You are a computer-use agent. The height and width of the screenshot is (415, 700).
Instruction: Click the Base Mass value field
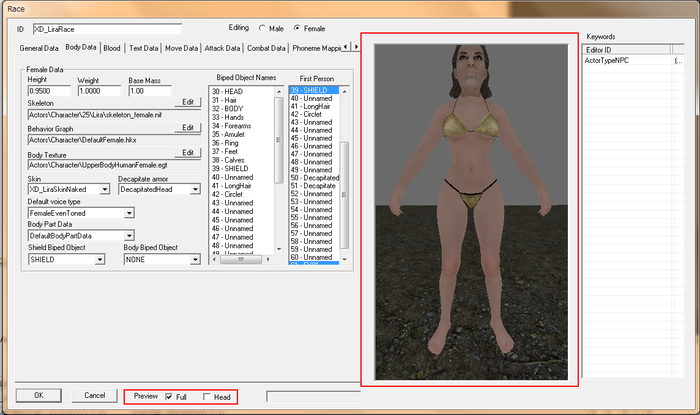(150, 91)
